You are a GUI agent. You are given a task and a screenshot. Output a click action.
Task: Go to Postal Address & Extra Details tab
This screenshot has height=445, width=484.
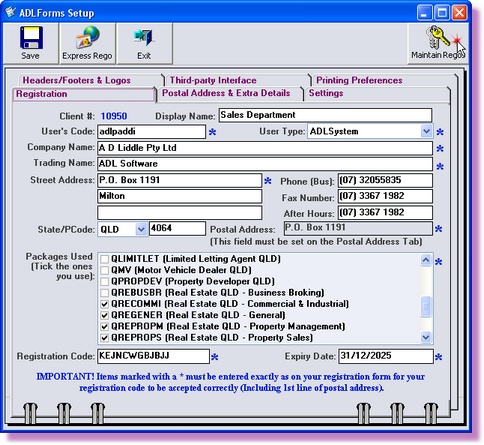226,93
